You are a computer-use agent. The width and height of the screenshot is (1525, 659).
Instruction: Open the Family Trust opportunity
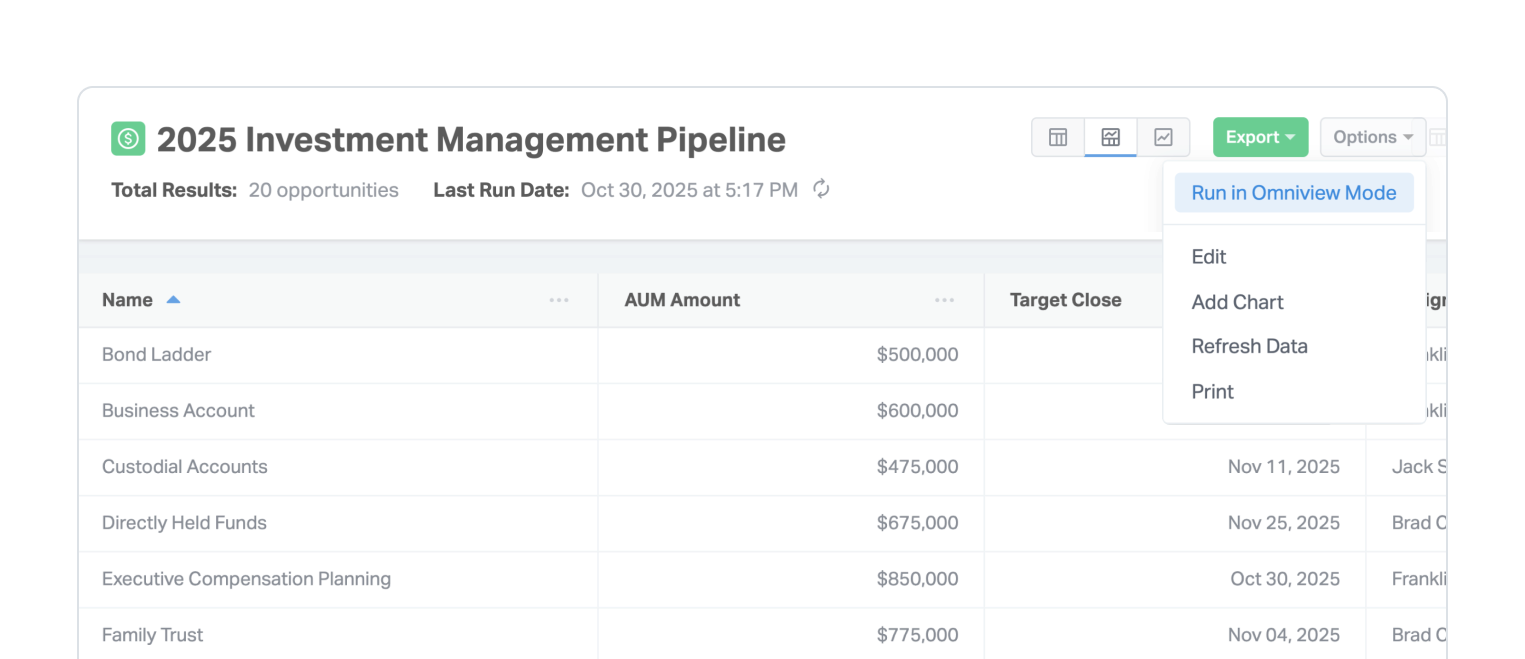152,635
